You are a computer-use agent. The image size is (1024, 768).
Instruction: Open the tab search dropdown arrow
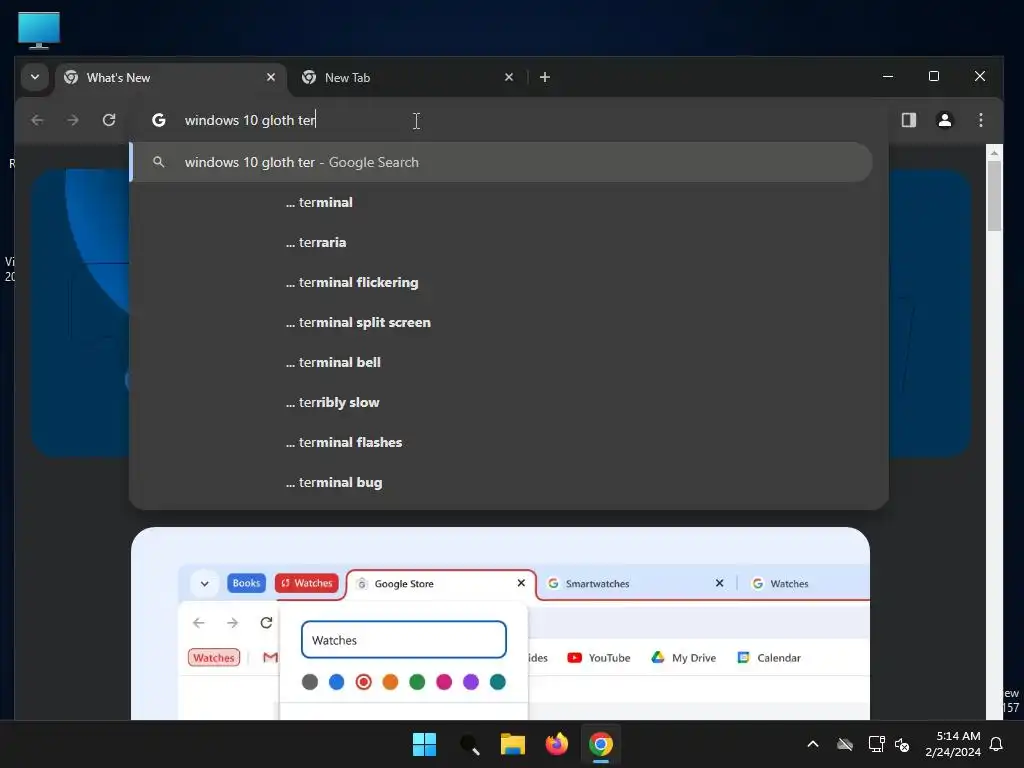(35, 77)
